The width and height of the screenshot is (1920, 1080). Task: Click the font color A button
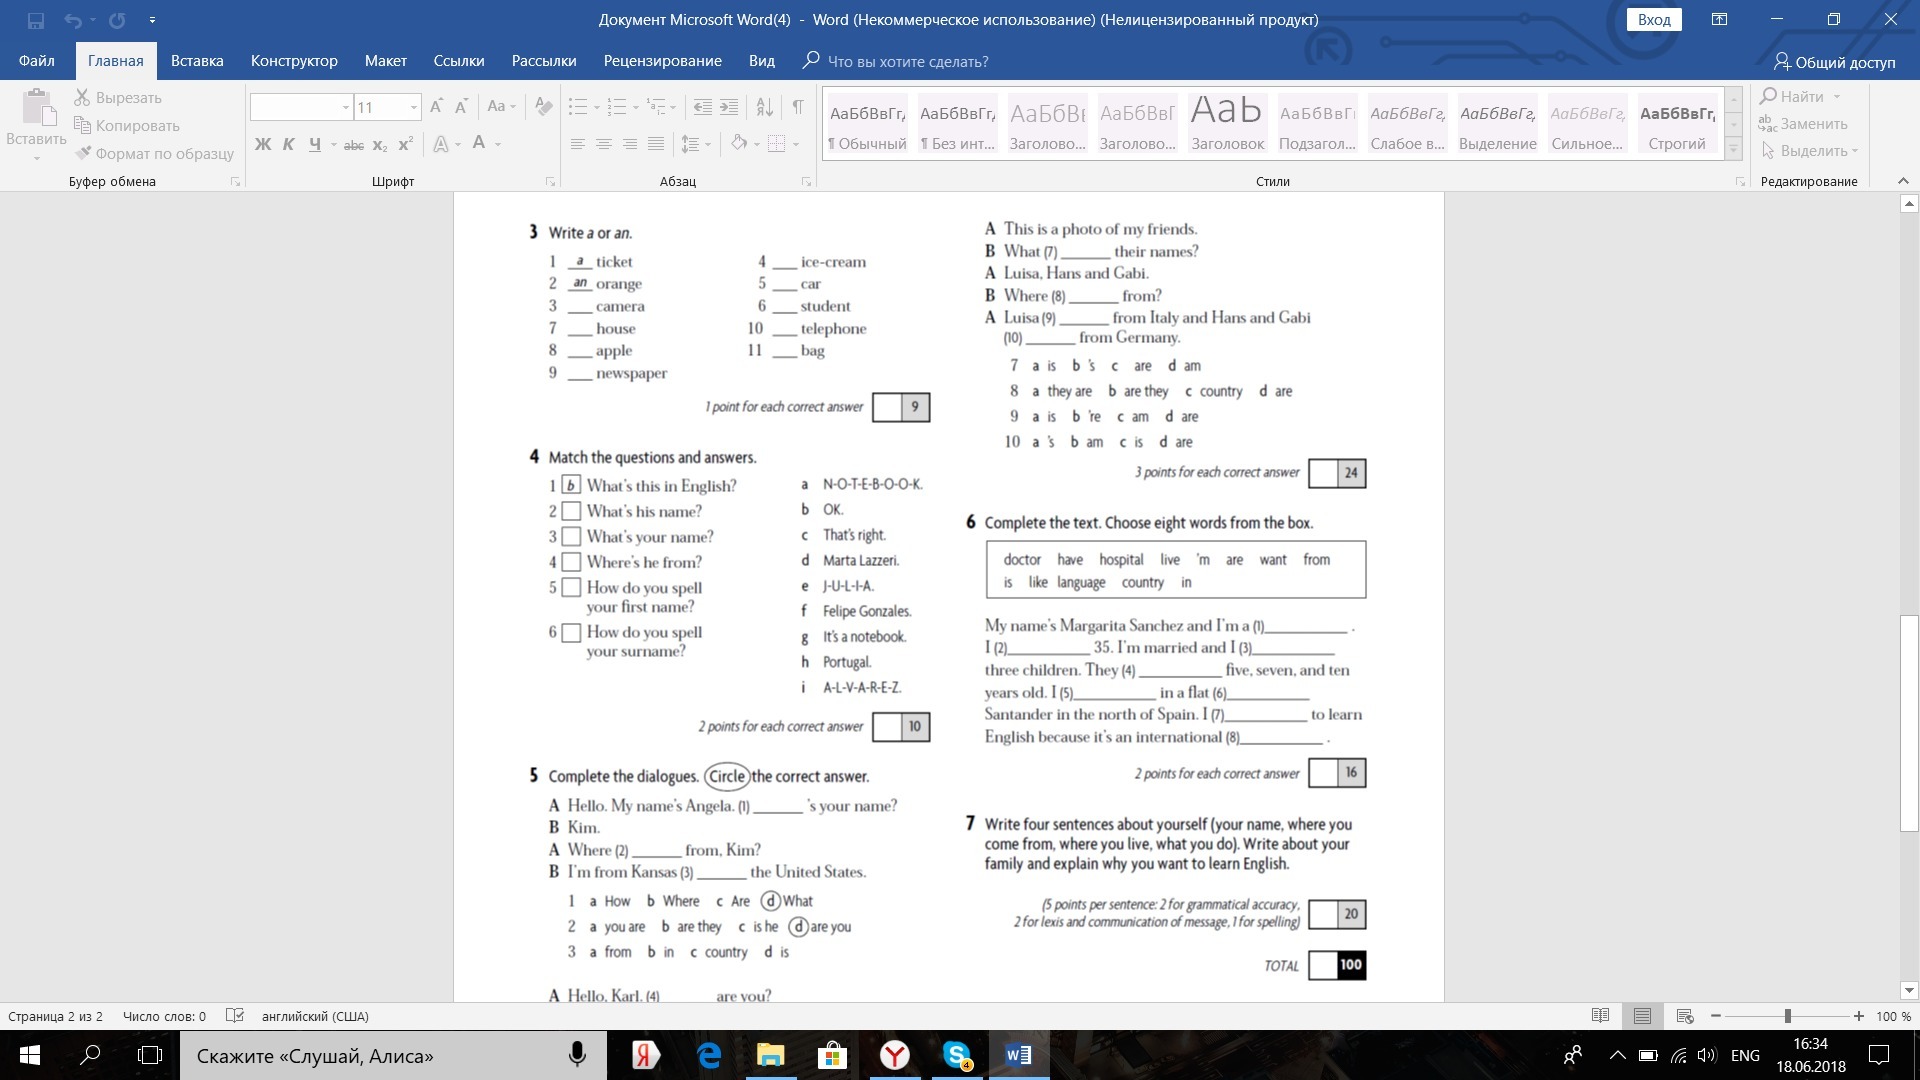coord(479,143)
